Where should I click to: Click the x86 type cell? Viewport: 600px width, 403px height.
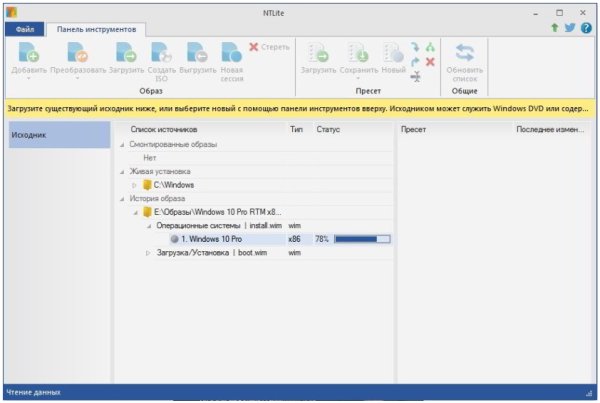(294, 239)
